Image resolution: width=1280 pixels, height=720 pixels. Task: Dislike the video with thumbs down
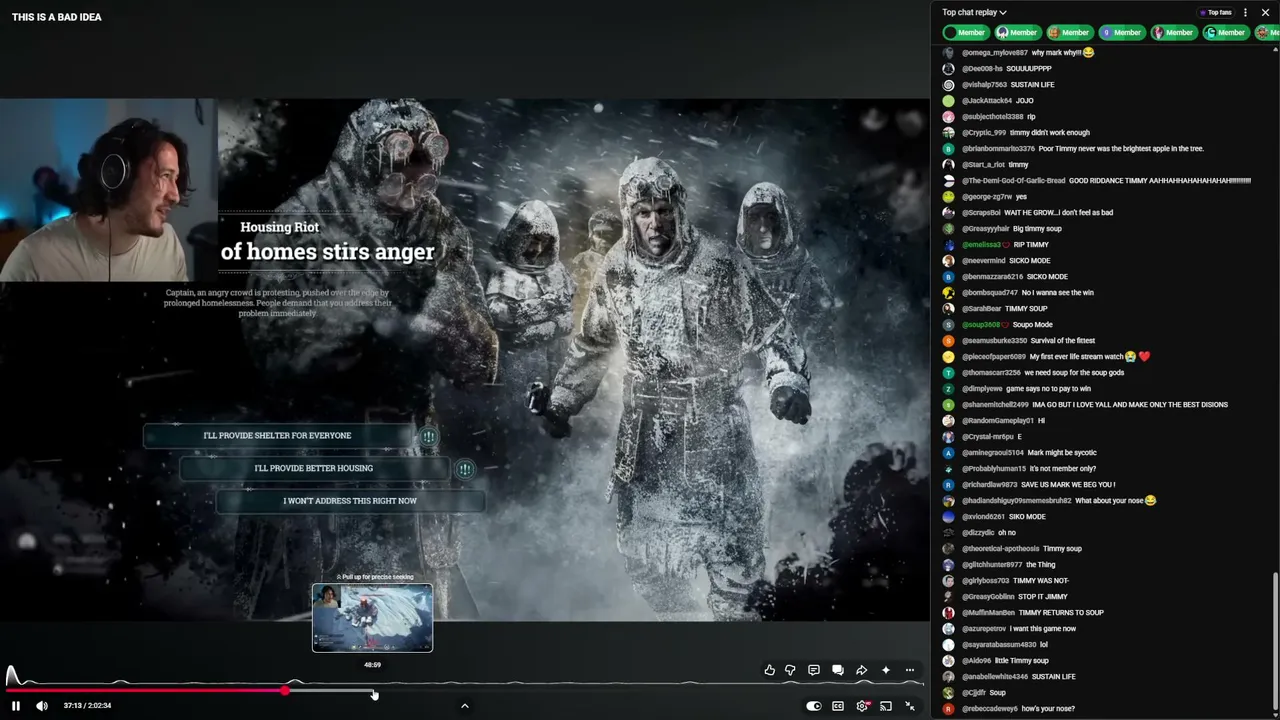(790, 670)
